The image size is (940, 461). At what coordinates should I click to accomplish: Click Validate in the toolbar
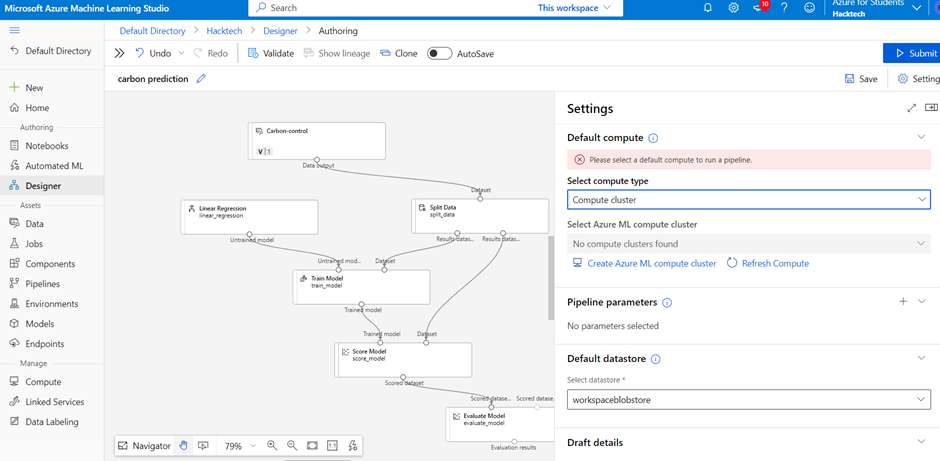coord(271,53)
